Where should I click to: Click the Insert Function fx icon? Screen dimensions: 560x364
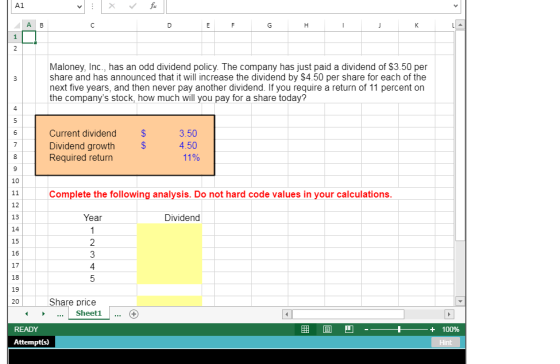[153, 6]
